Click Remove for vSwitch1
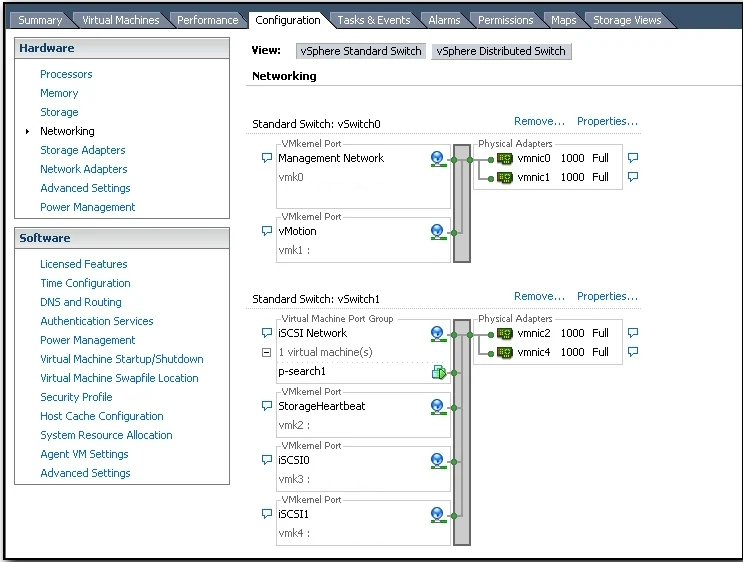 point(539,296)
